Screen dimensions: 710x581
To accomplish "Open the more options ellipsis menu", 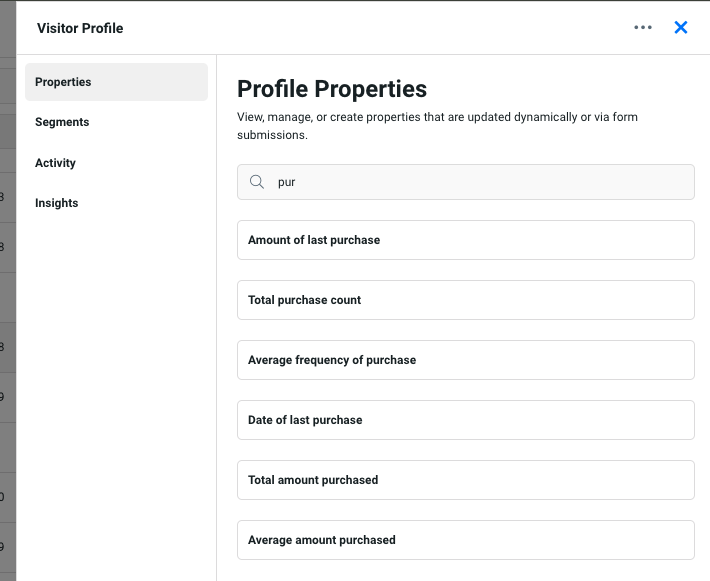I will [643, 28].
